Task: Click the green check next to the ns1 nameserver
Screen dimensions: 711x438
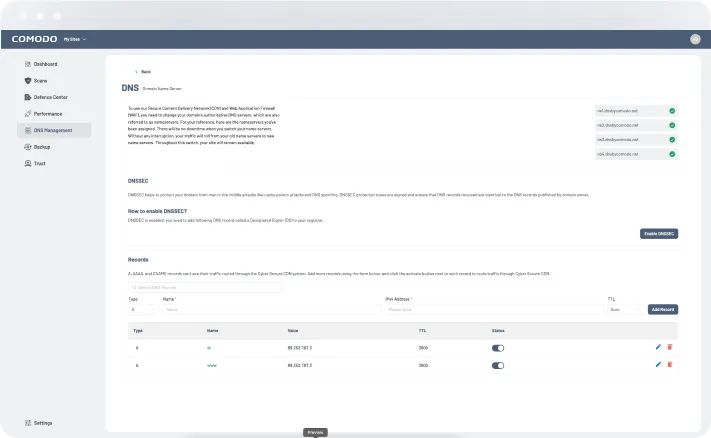Action: (672, 111)
